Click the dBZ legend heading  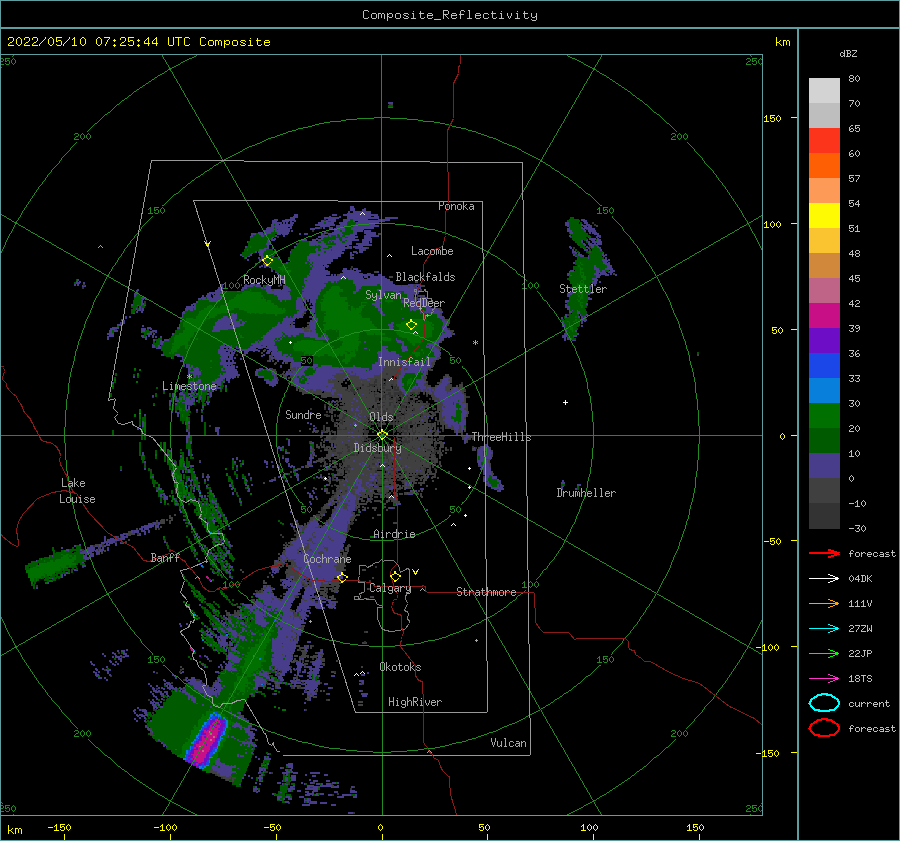(x=848, y=53)
